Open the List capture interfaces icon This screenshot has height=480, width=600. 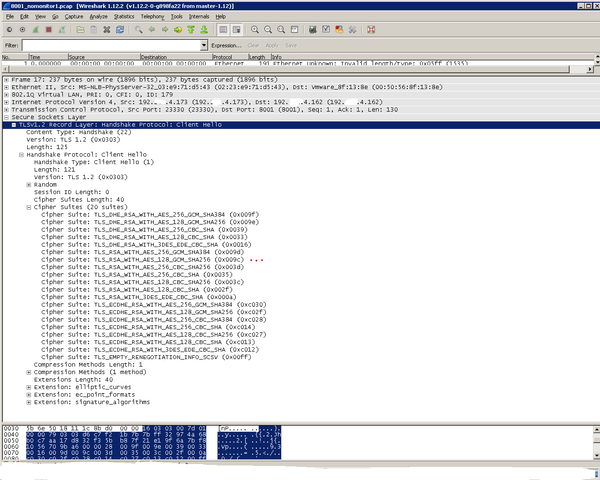(8, 30)
